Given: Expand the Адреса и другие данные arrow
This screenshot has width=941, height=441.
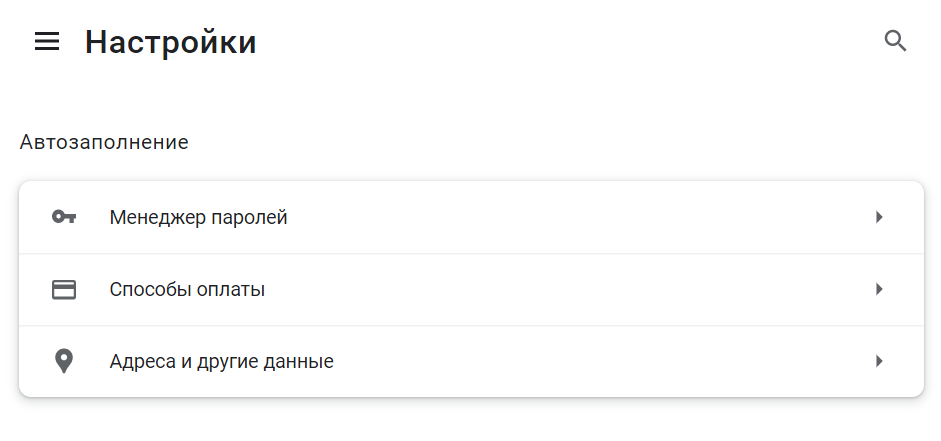Looking at the screenshot, I should [x=879, y=361].
